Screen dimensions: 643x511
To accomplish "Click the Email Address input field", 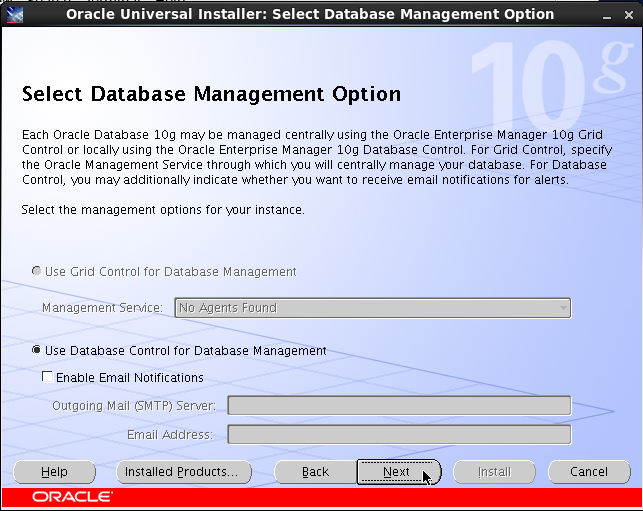I will 399,435.
